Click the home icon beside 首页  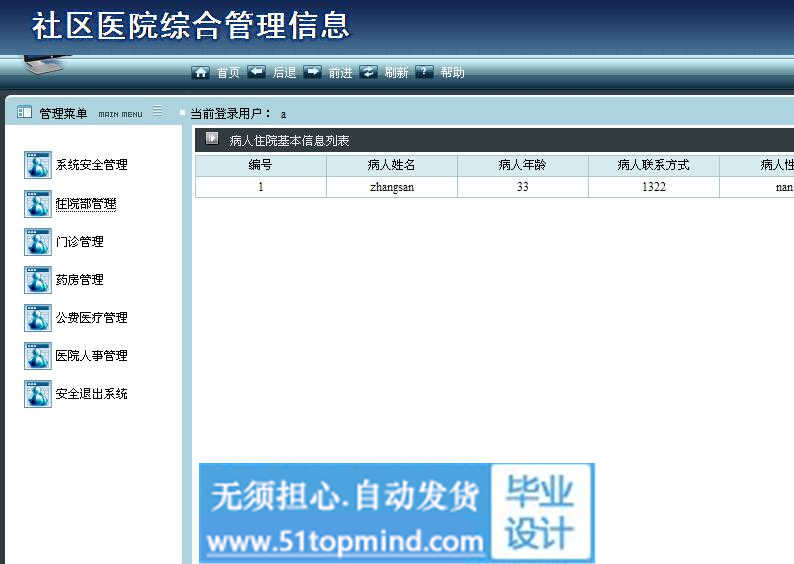[201, 72]
